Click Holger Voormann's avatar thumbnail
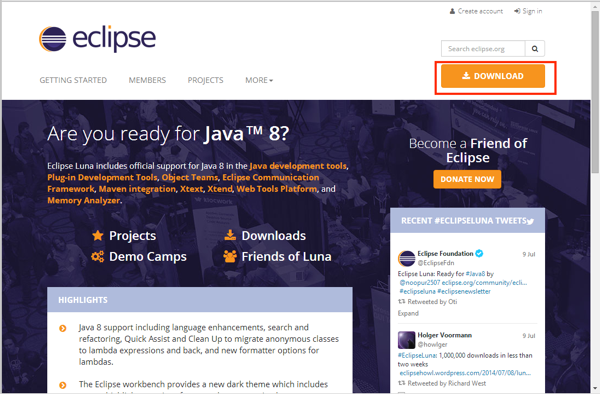Screen dimensions: 600x394 [406, 340]
